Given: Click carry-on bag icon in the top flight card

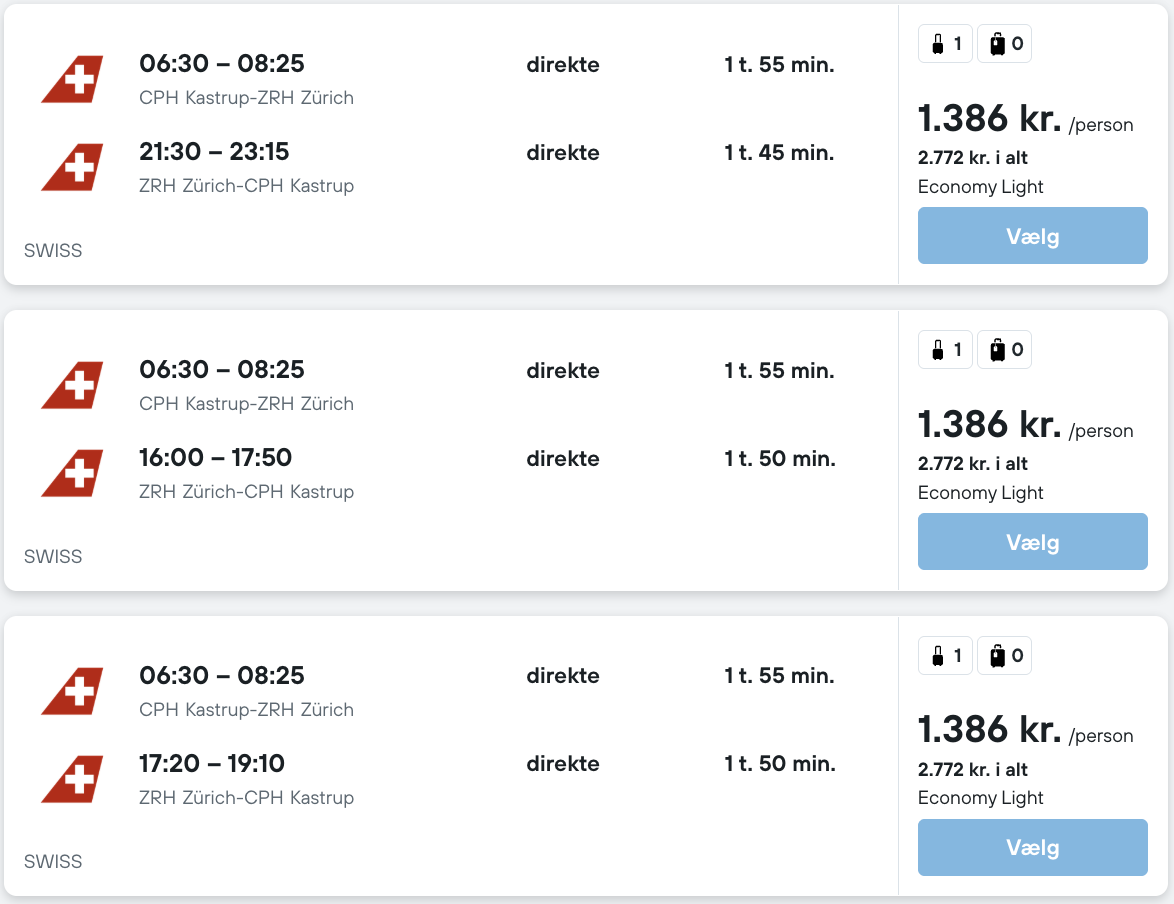Looking at the screenshot, I should click(x=937, y=44).
